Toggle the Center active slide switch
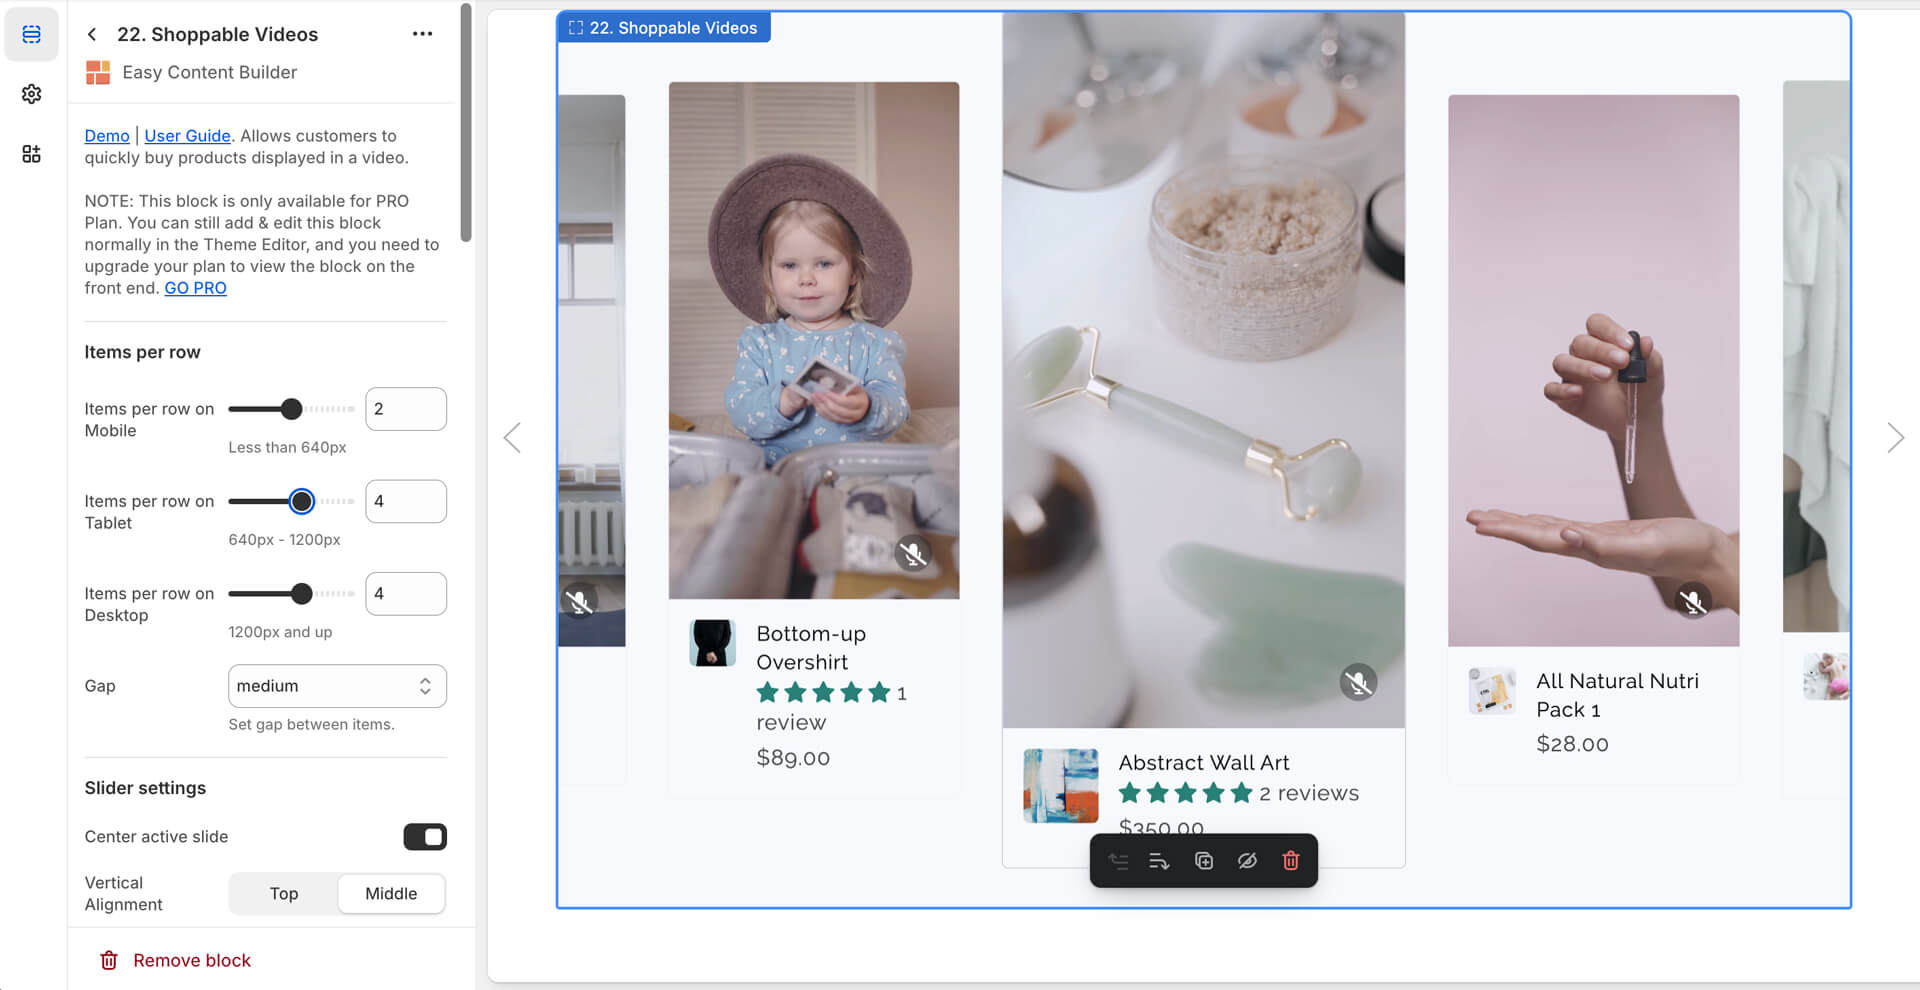 coord(425,837)
